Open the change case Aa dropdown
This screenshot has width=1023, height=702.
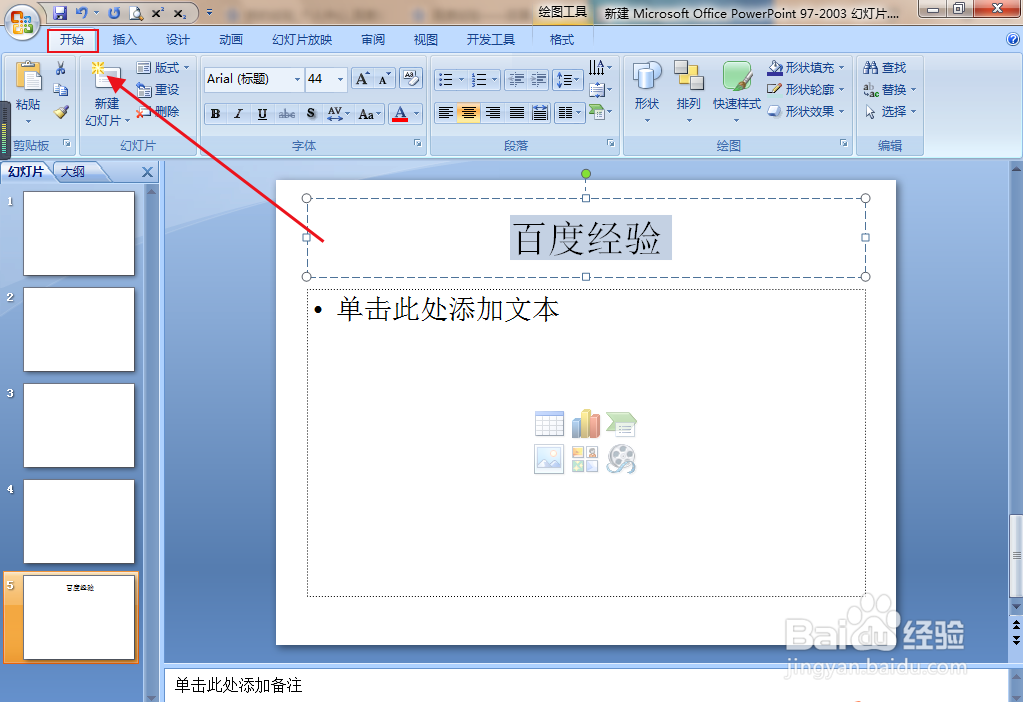[369, 114]
